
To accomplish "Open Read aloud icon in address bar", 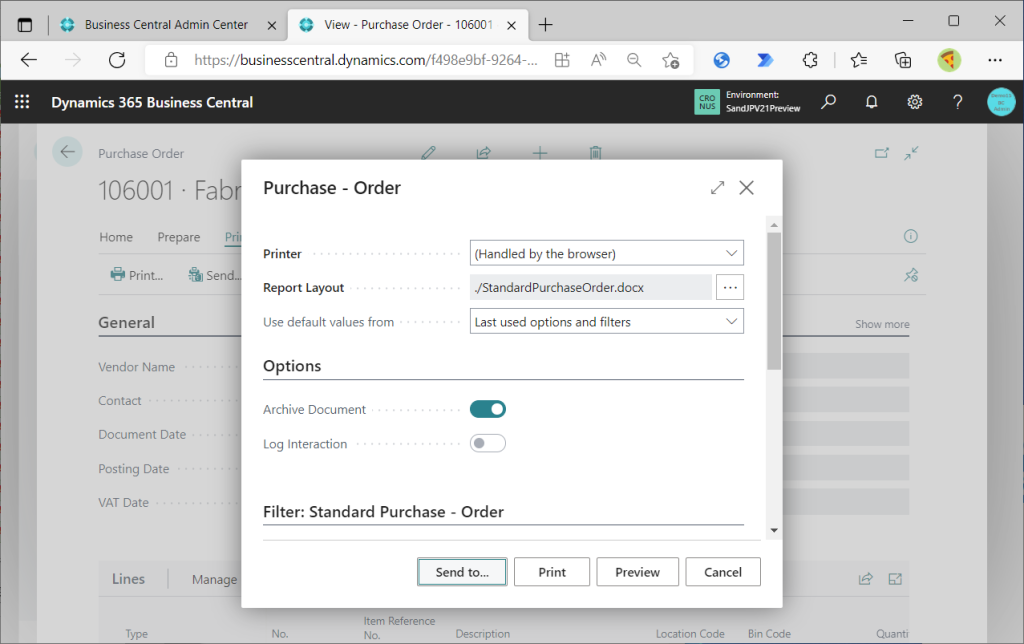I will pyautogui.click(x=598, y=60).
